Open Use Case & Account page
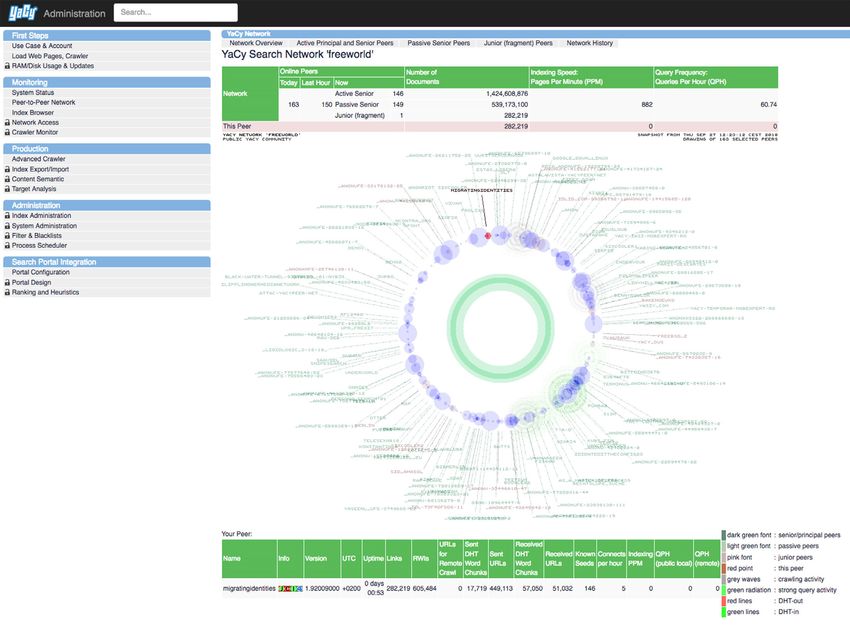Viewport: 850px width, 627px height. click(x=42, y=46)
